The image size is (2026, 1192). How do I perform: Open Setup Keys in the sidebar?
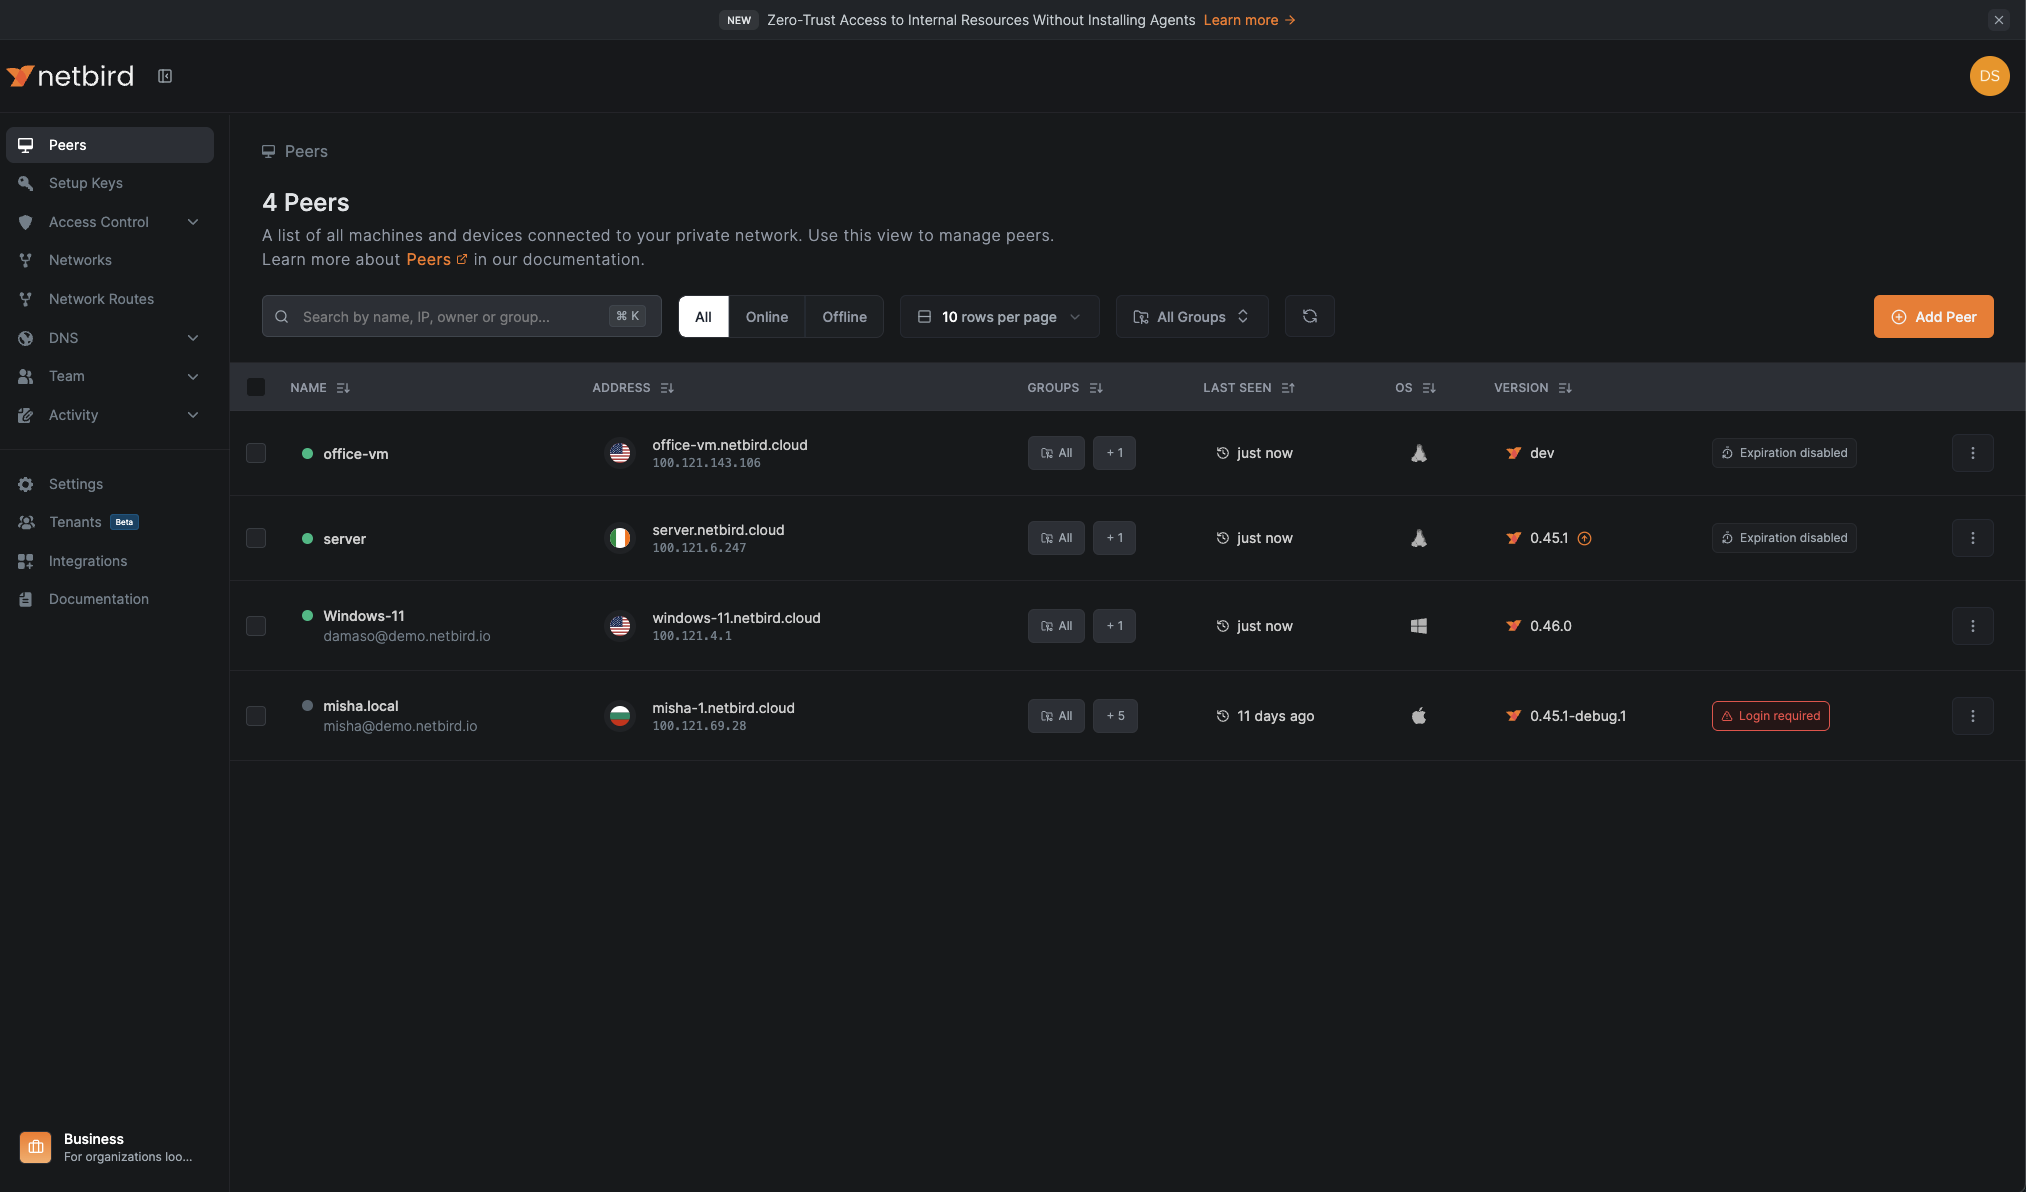(86, 183)
